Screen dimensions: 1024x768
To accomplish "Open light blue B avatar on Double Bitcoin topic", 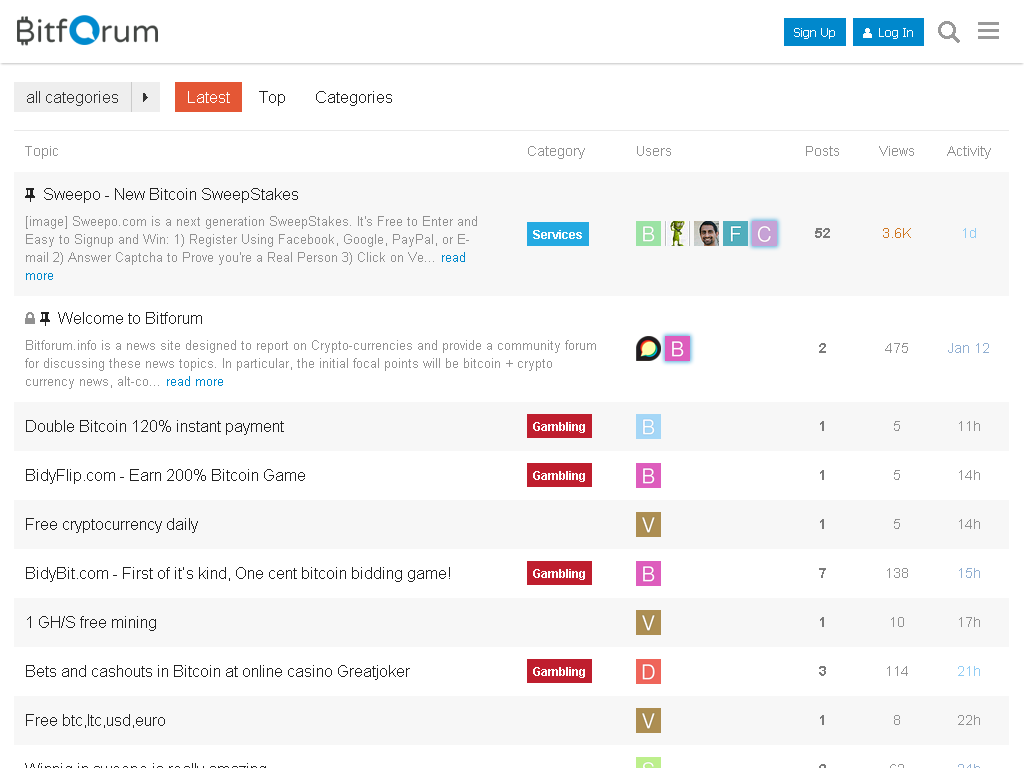I will click(x=648, y=426).
